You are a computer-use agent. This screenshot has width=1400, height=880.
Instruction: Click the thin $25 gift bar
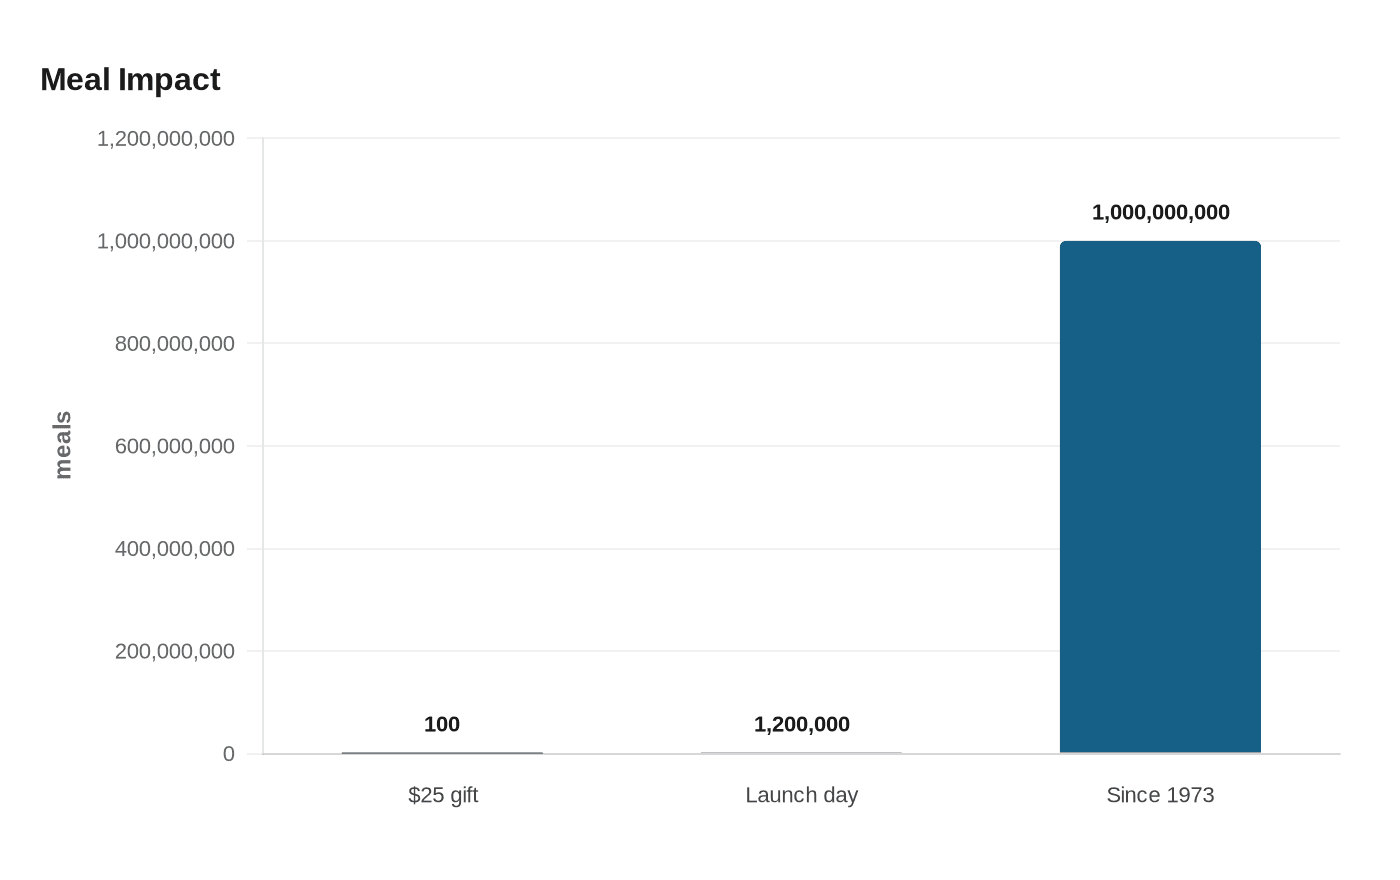point(442,753)
